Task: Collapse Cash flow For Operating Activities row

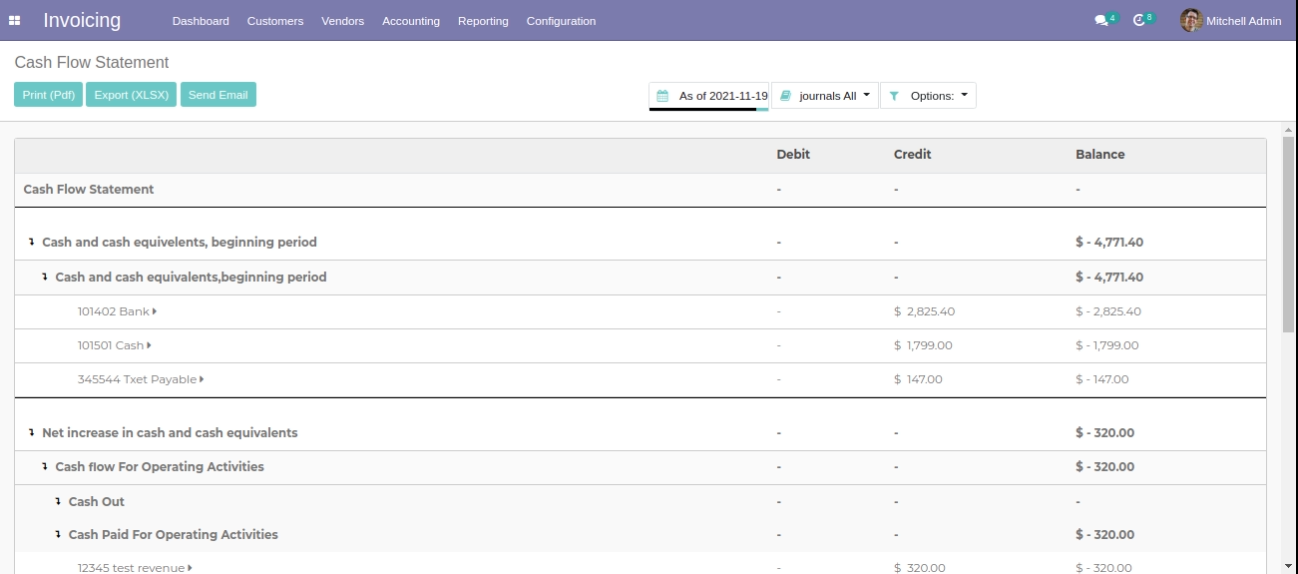Action: (46, 467)
